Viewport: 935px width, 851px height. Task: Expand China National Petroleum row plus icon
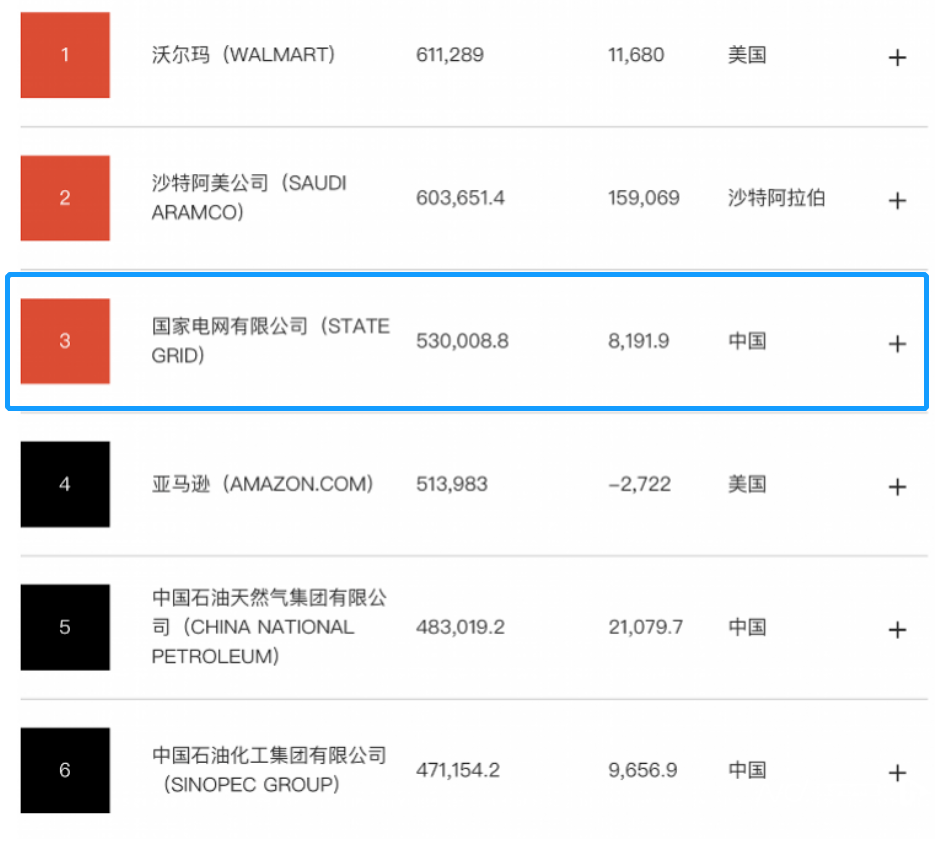[897, 630]
